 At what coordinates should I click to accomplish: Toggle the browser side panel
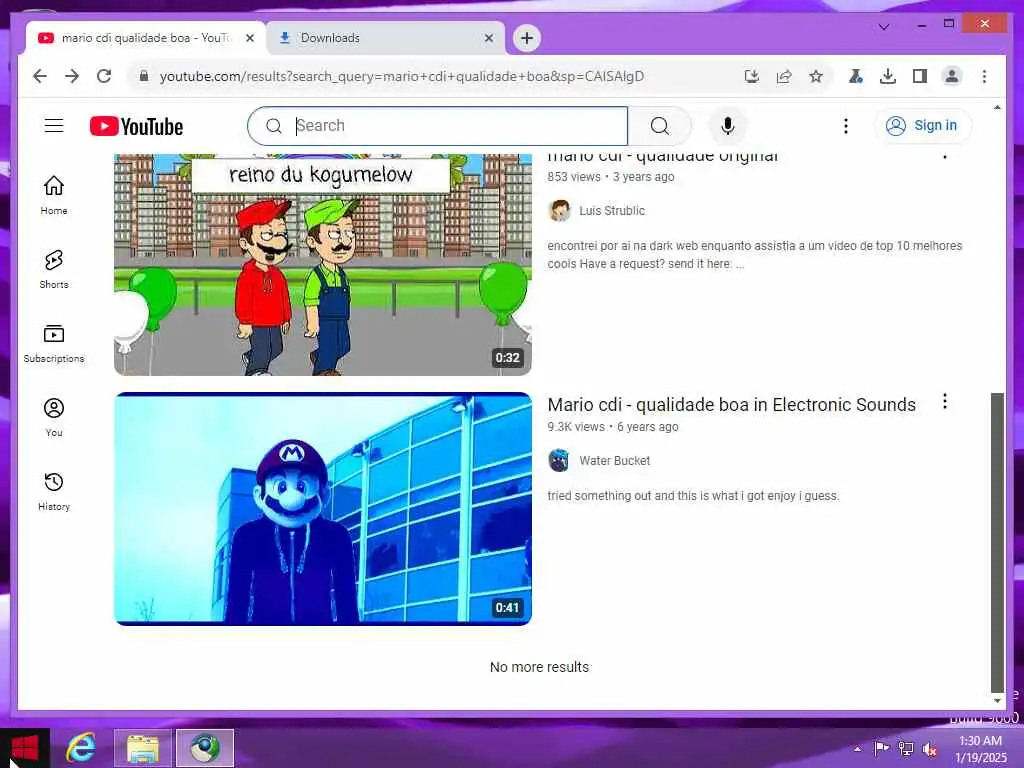click(920, 76)
